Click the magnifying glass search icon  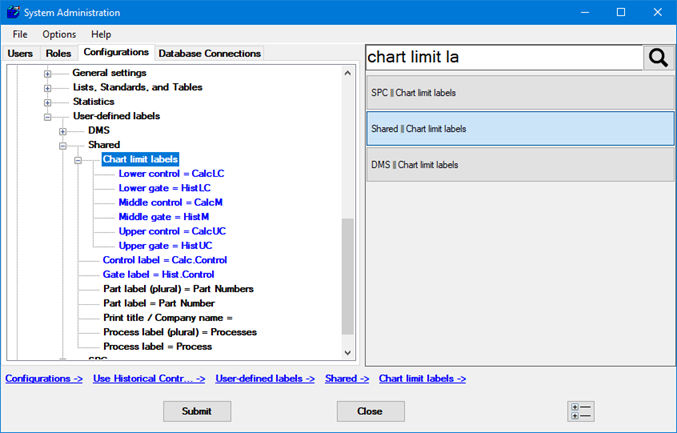(x=657, y=58)
